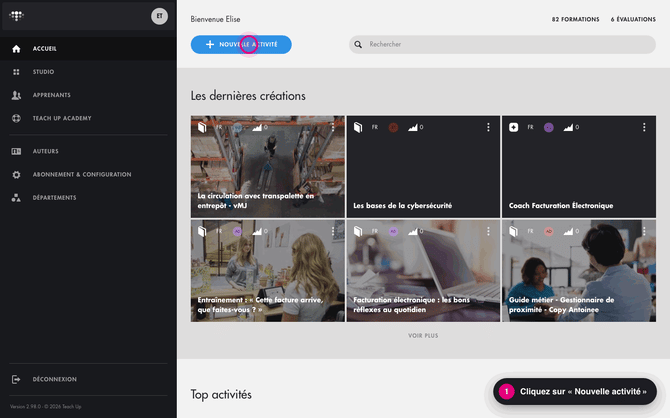This screenshot has width=670, height=418.
Task: Click red author avatar on cybersécurité card
Action: click(x=393, y=127)
